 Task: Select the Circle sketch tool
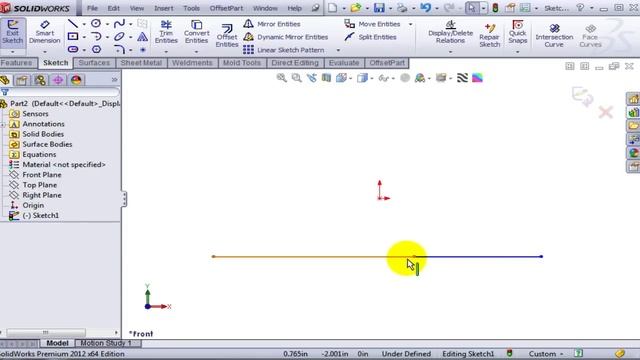click(x=96, y=24)
